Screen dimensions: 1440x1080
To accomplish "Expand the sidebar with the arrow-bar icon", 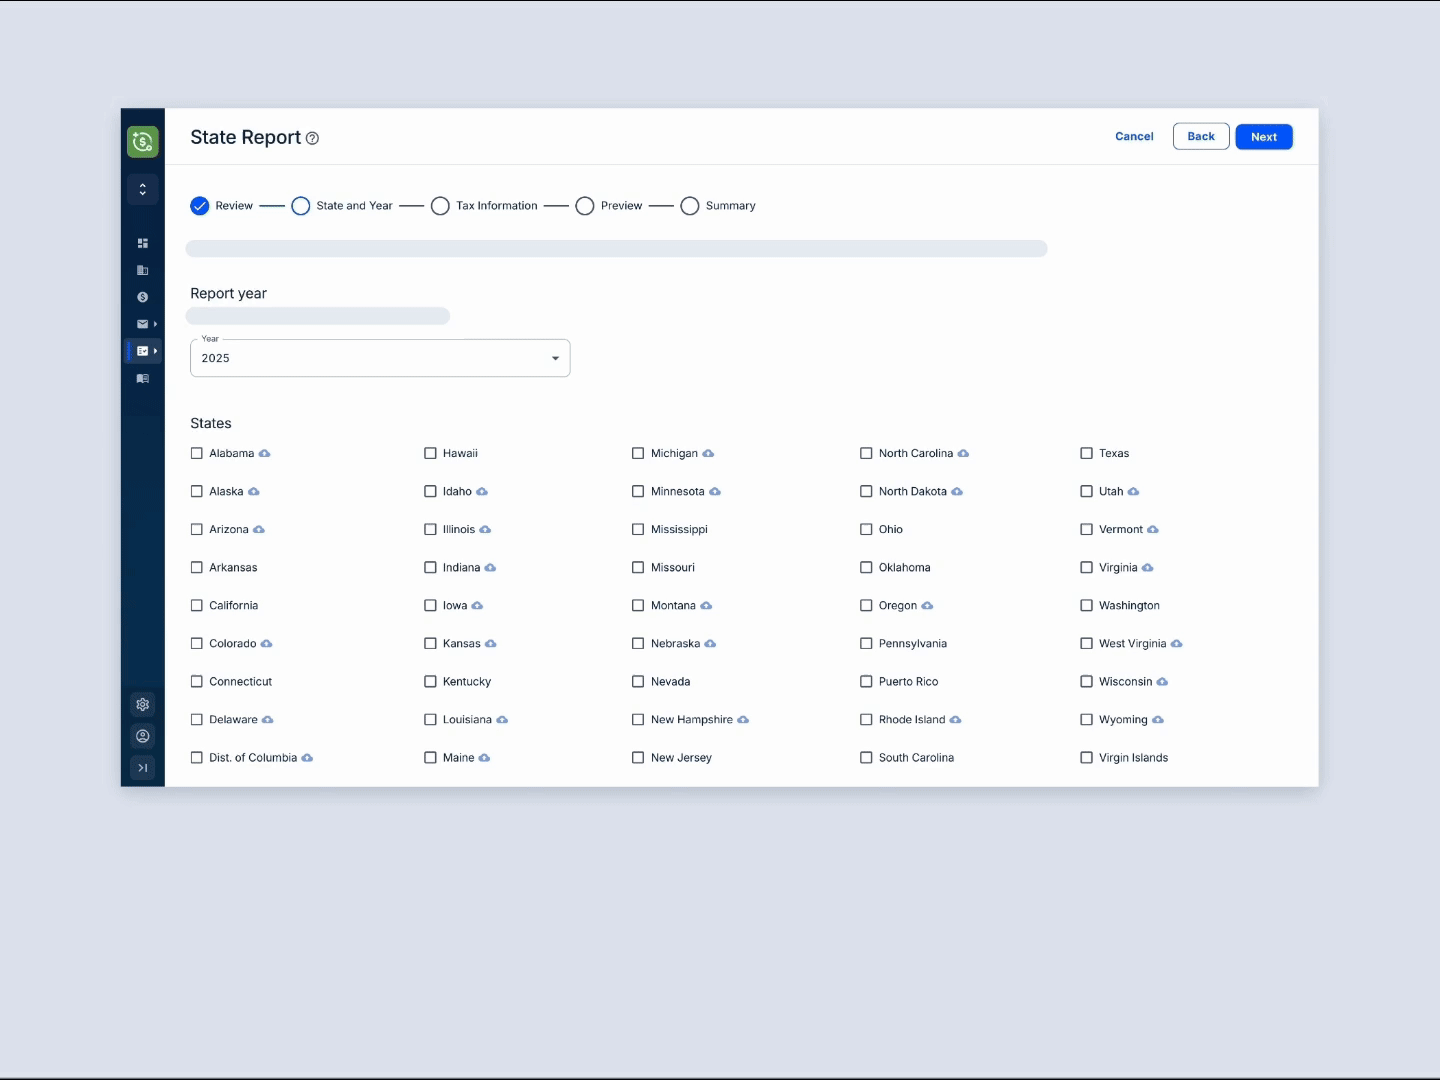I will (x=143, y=768).
